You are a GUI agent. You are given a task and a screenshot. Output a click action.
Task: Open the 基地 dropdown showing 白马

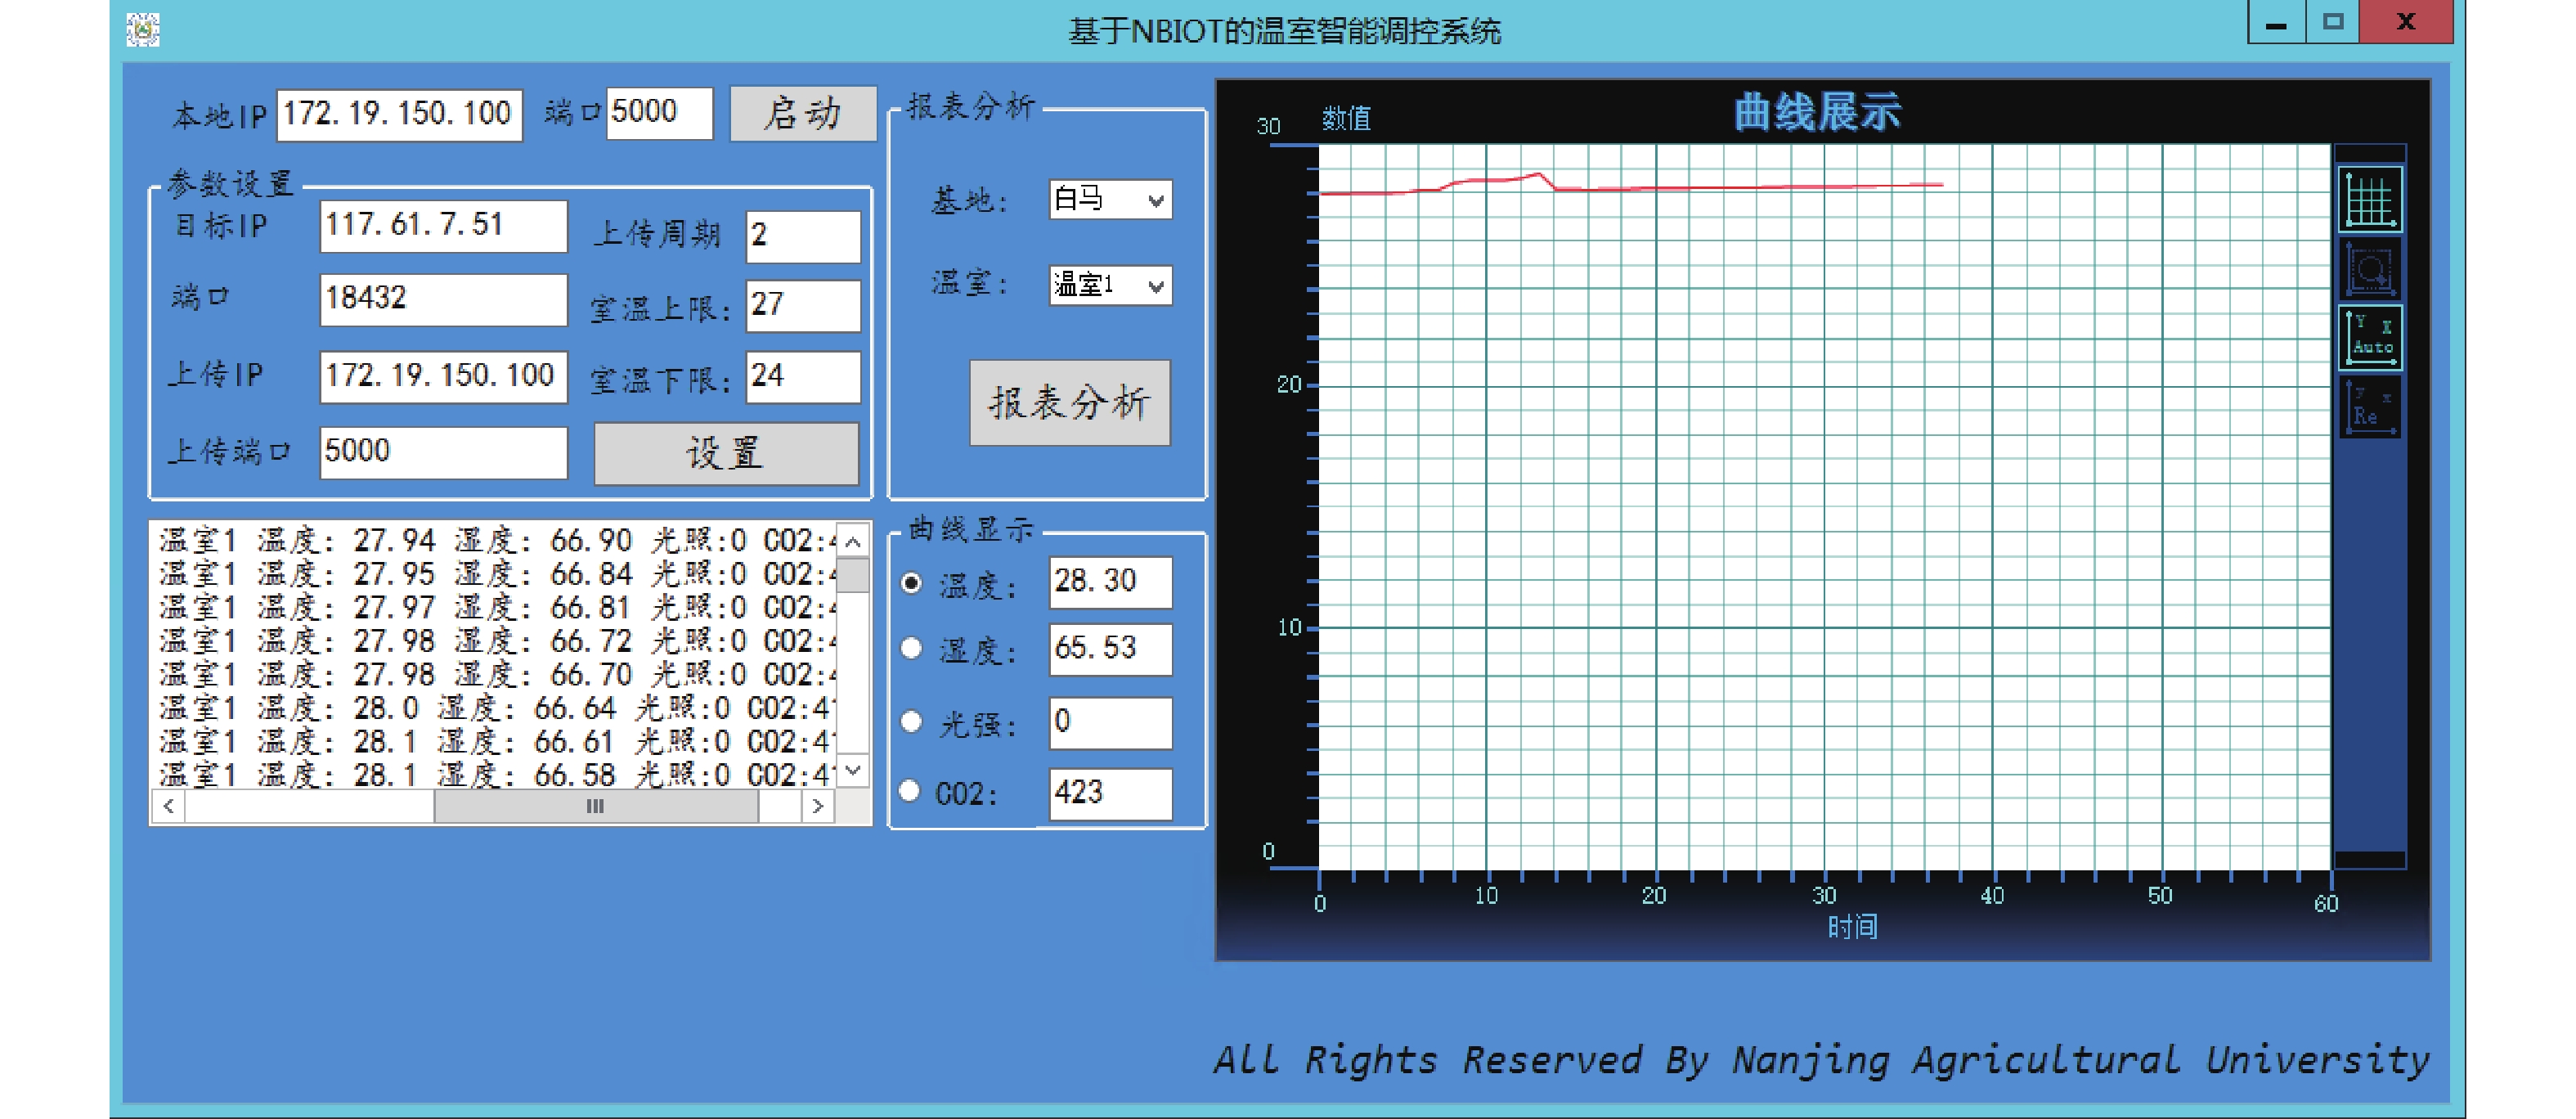coord(1109,199)
